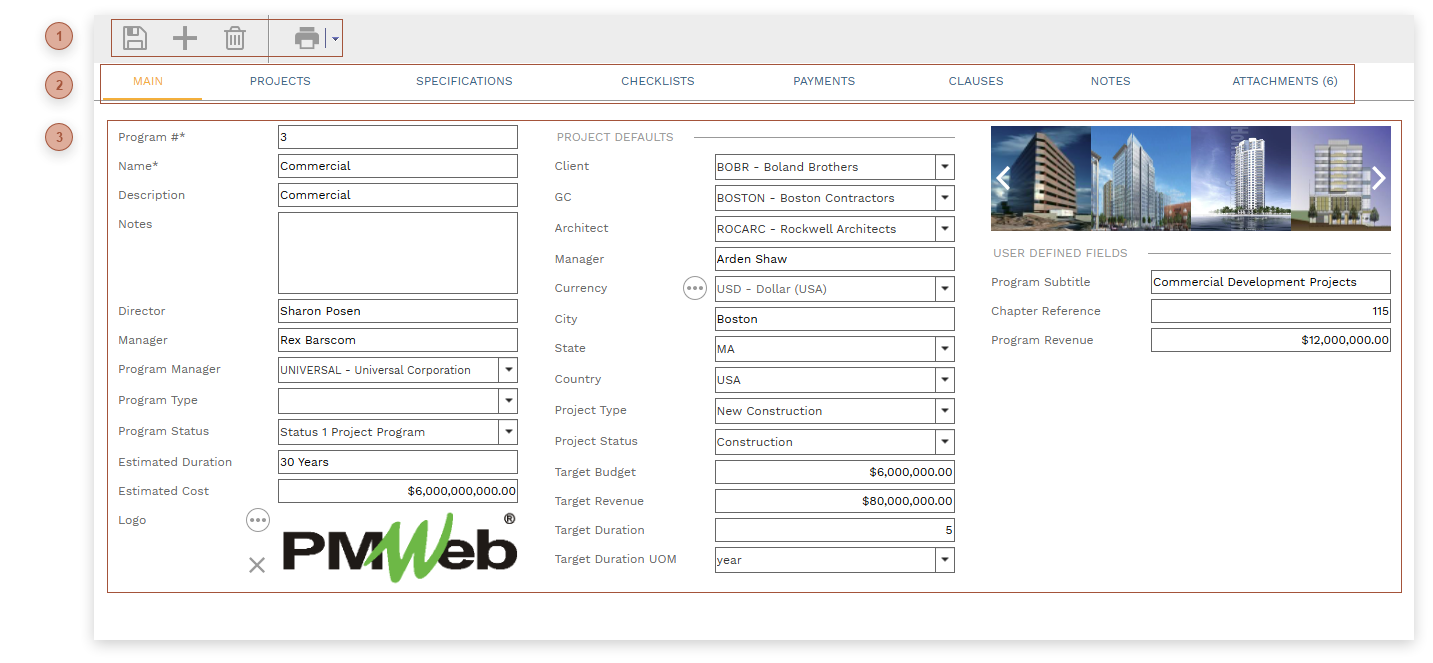Show previous image with left carousel arrow
Screen dimensions: 1433x663
coord(1003,178)
